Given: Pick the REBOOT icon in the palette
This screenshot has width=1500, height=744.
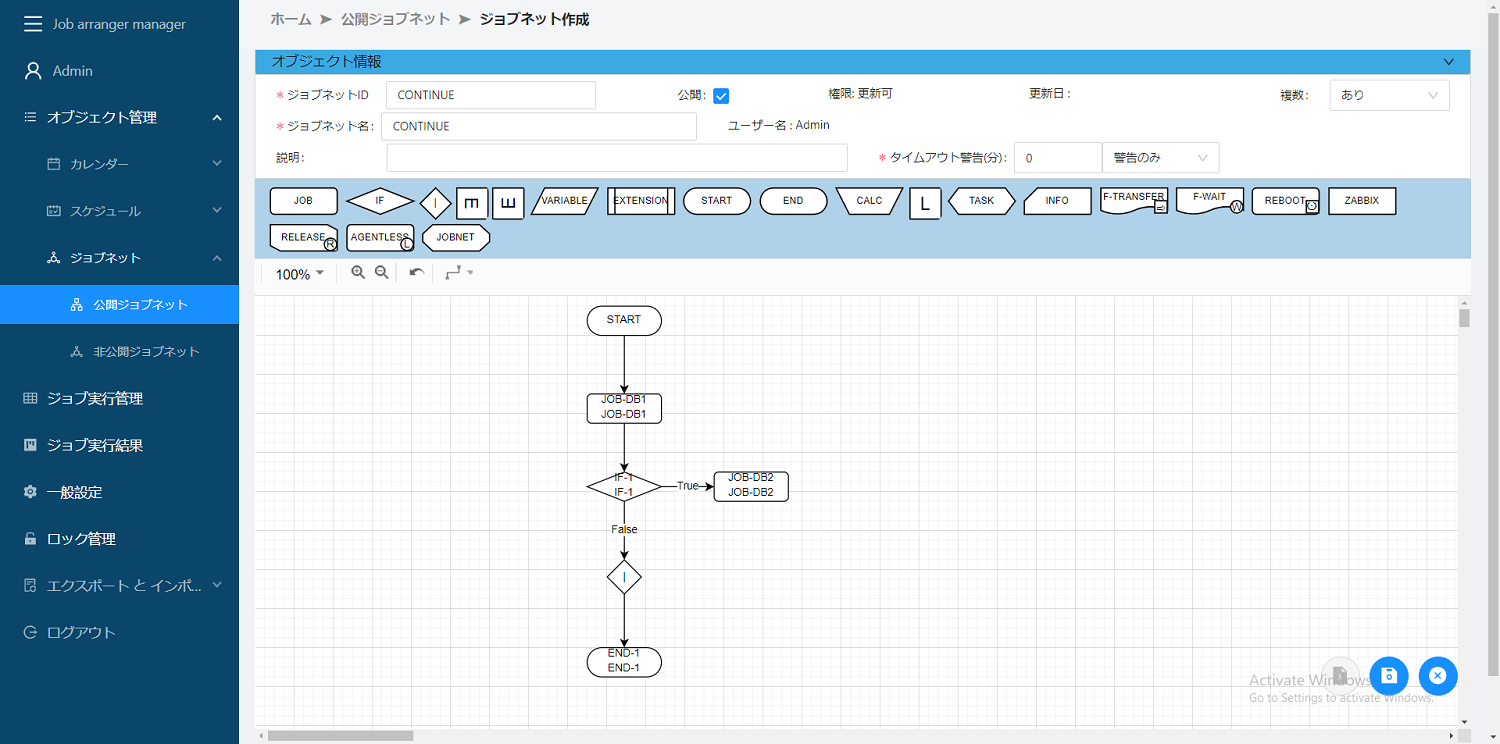Looking at the screenshot, I should (x=1284, y=201).
